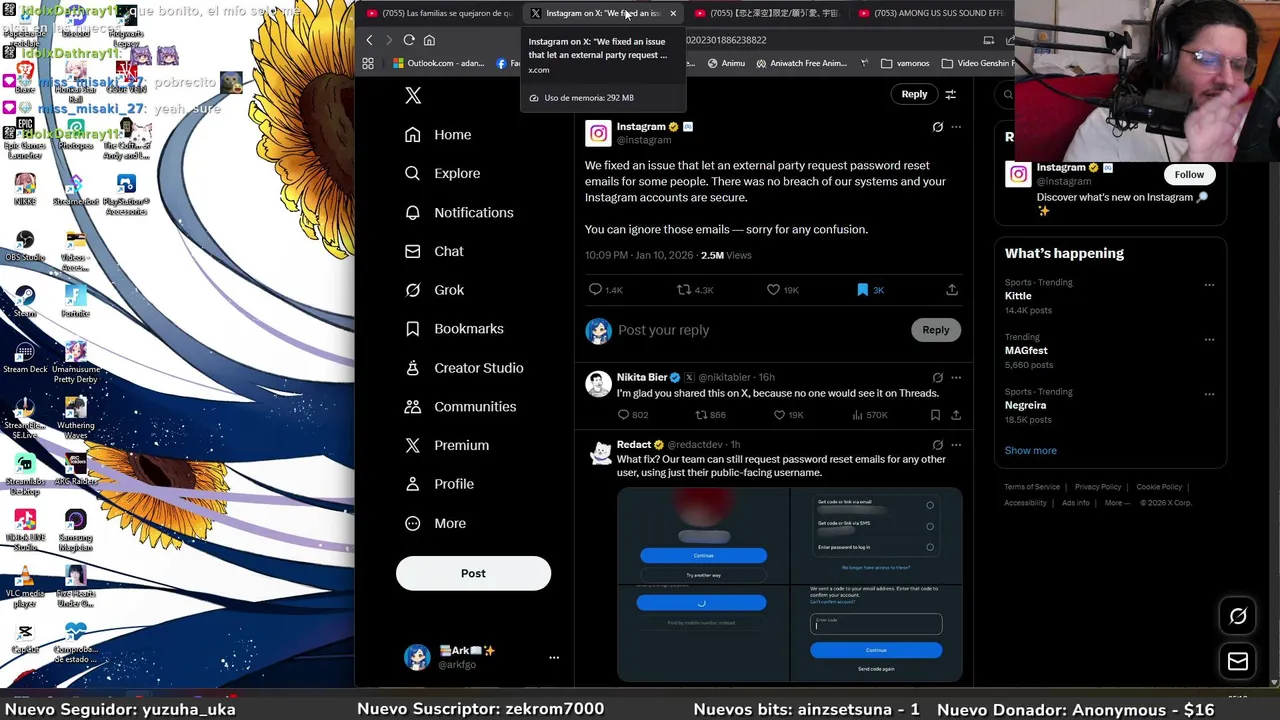Open Premium in X sidebar
The width and height of the screenshot is (1280, 720).
coord(446,445)
